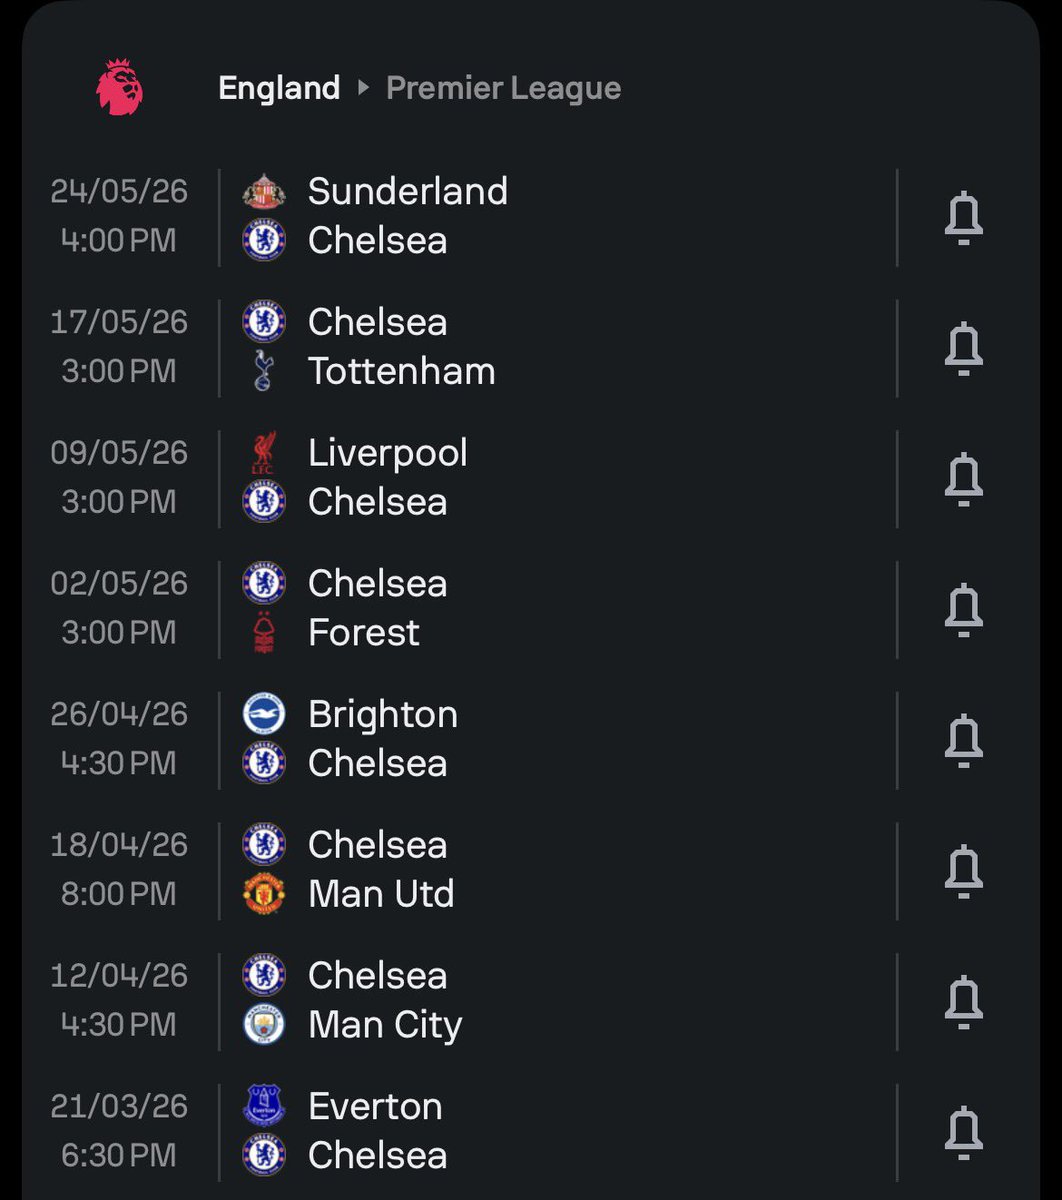This screenshot has width=1062, height=1200.
Task: Turn on bell for Everton vs Chelsea
Action: click(964, 1133)
